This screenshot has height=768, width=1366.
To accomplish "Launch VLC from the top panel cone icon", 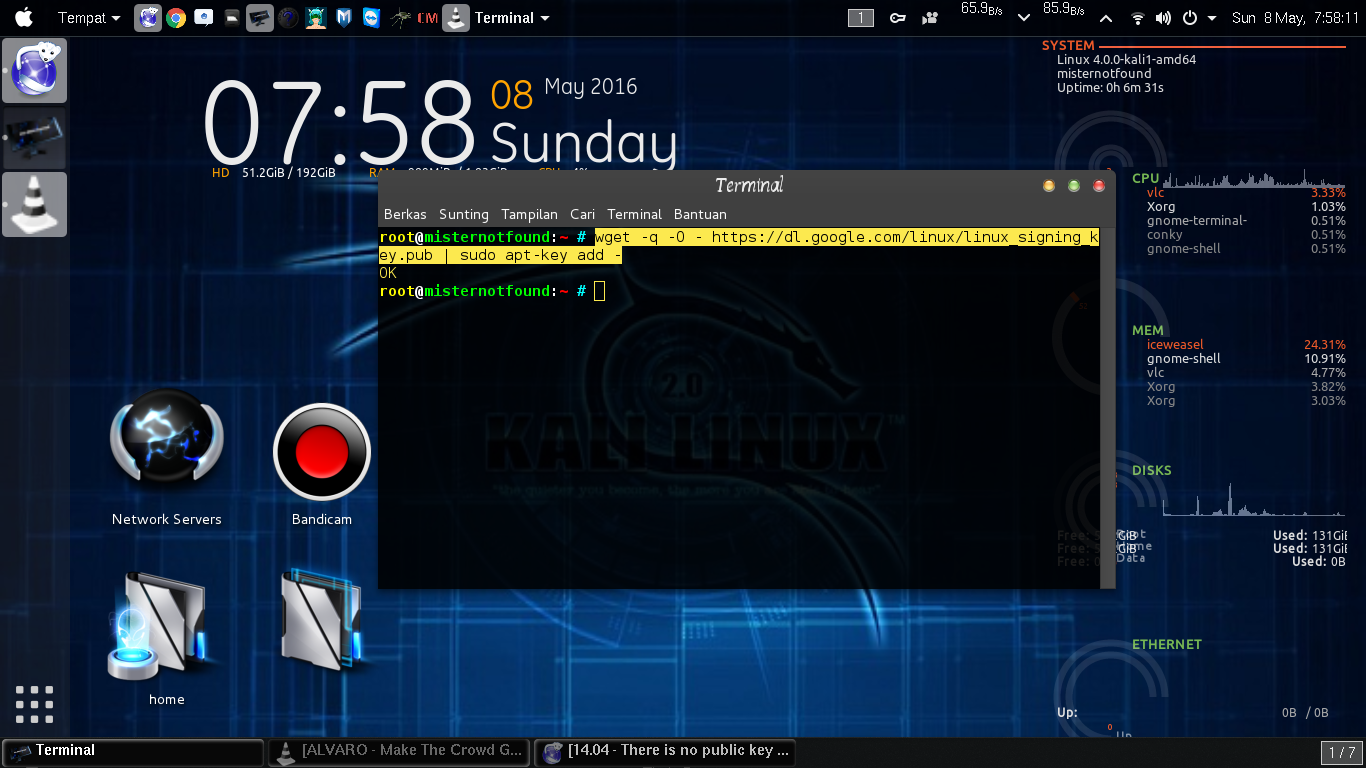I will tap(456, 17).
